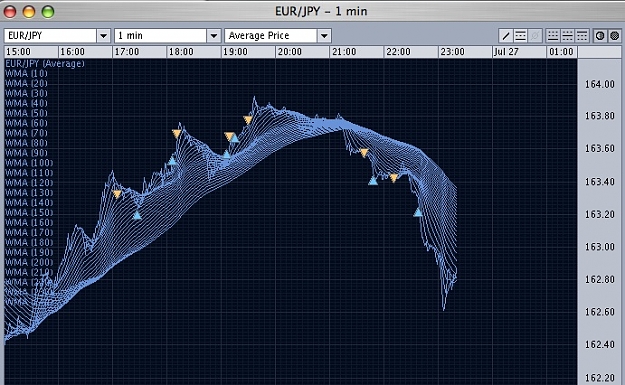
Task: Click the greyed-out crossed-circle delete line icon
Action: 535,36
